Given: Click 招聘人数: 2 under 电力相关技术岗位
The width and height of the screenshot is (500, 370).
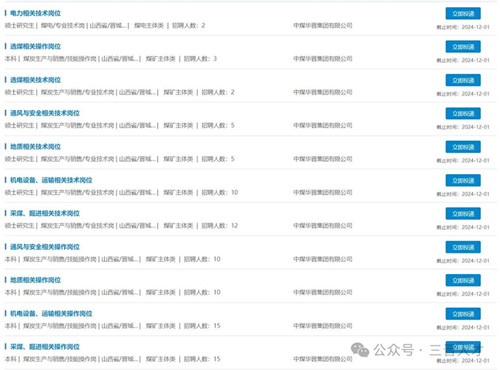Looking at the screenshot, I should 189,25.
